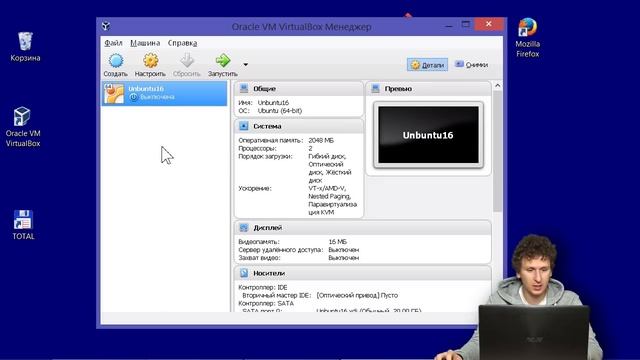Click the details pane scroll up arrow
Screen dimensions: 640x360
pyautogui.click(x=498, y=86)
